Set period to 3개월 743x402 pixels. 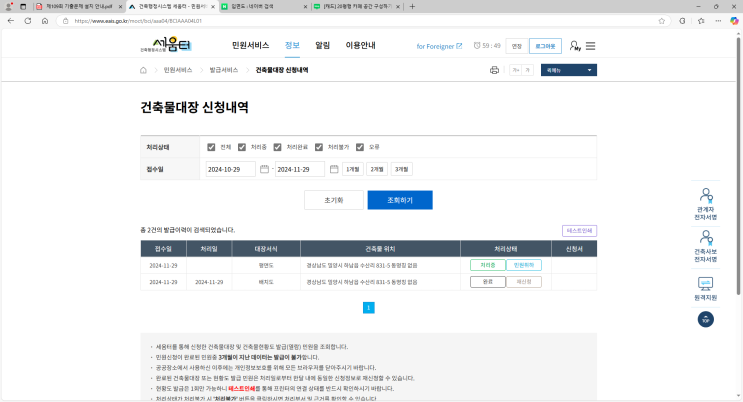[x=401, y=169]
